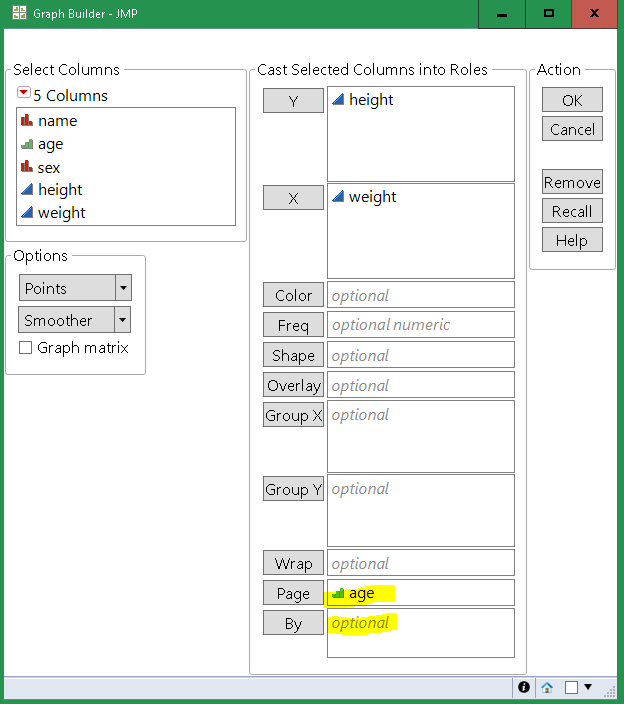Viewport: 624px width, 704px height.
Task: Select the name column in list
Action: (57, 121)
